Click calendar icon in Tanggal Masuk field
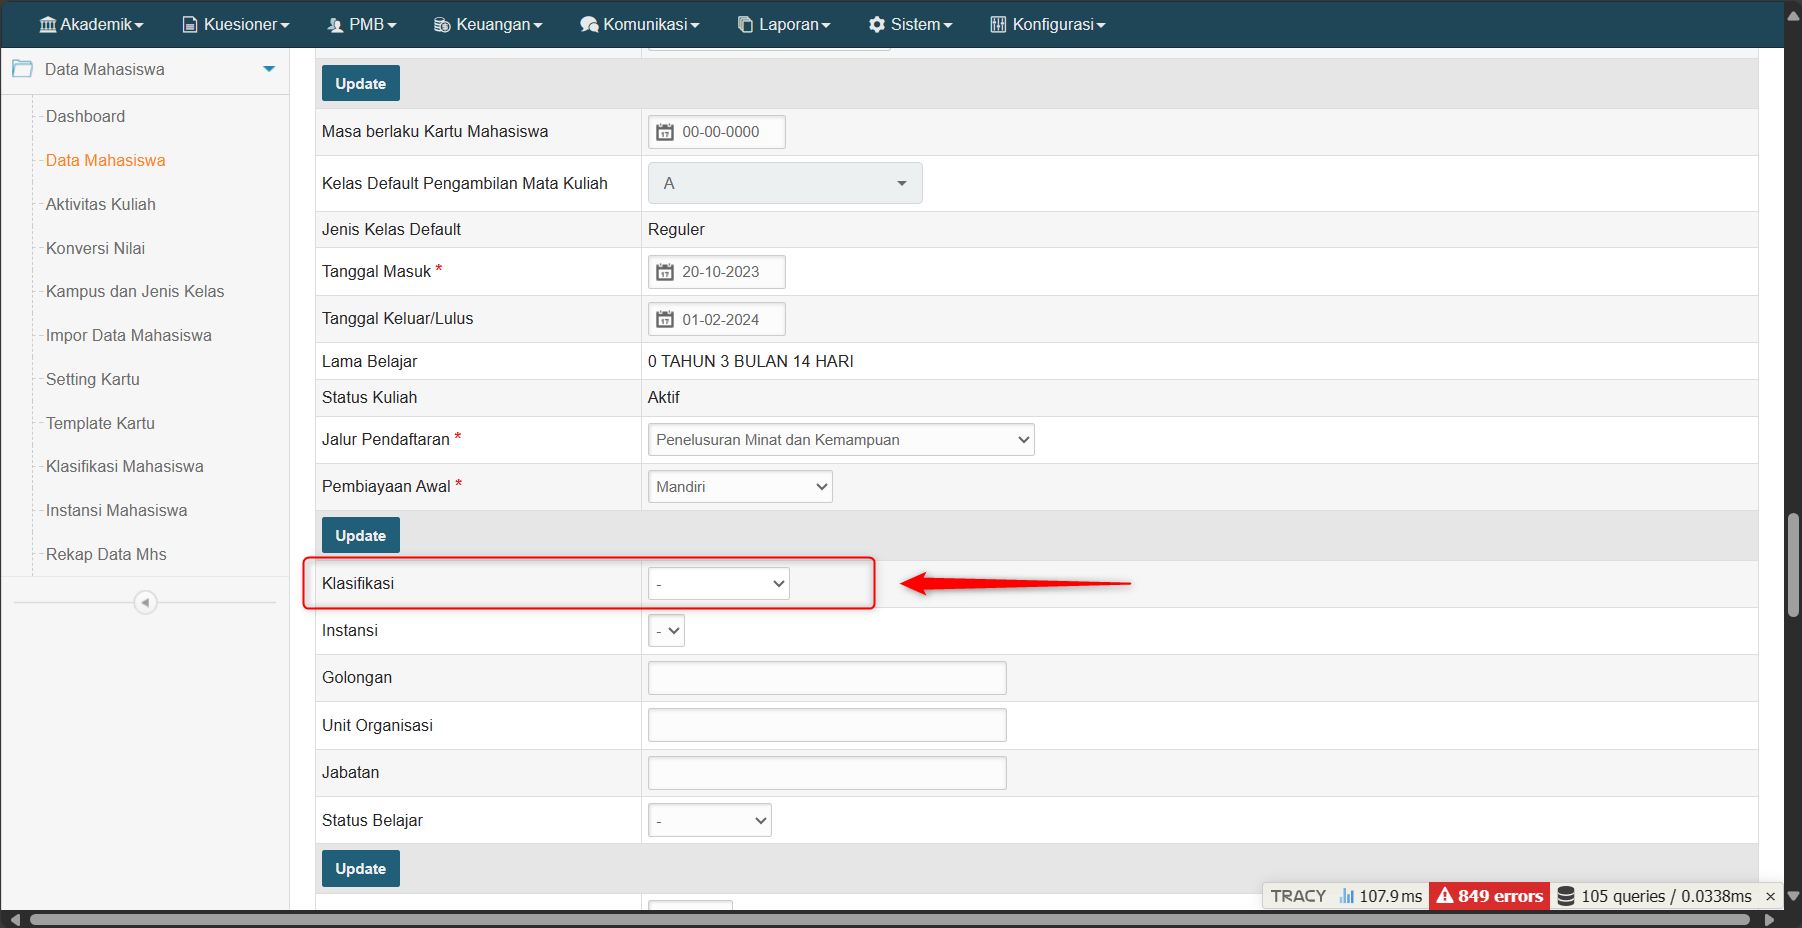1802x928 pixels. click(x=665, y=272)
